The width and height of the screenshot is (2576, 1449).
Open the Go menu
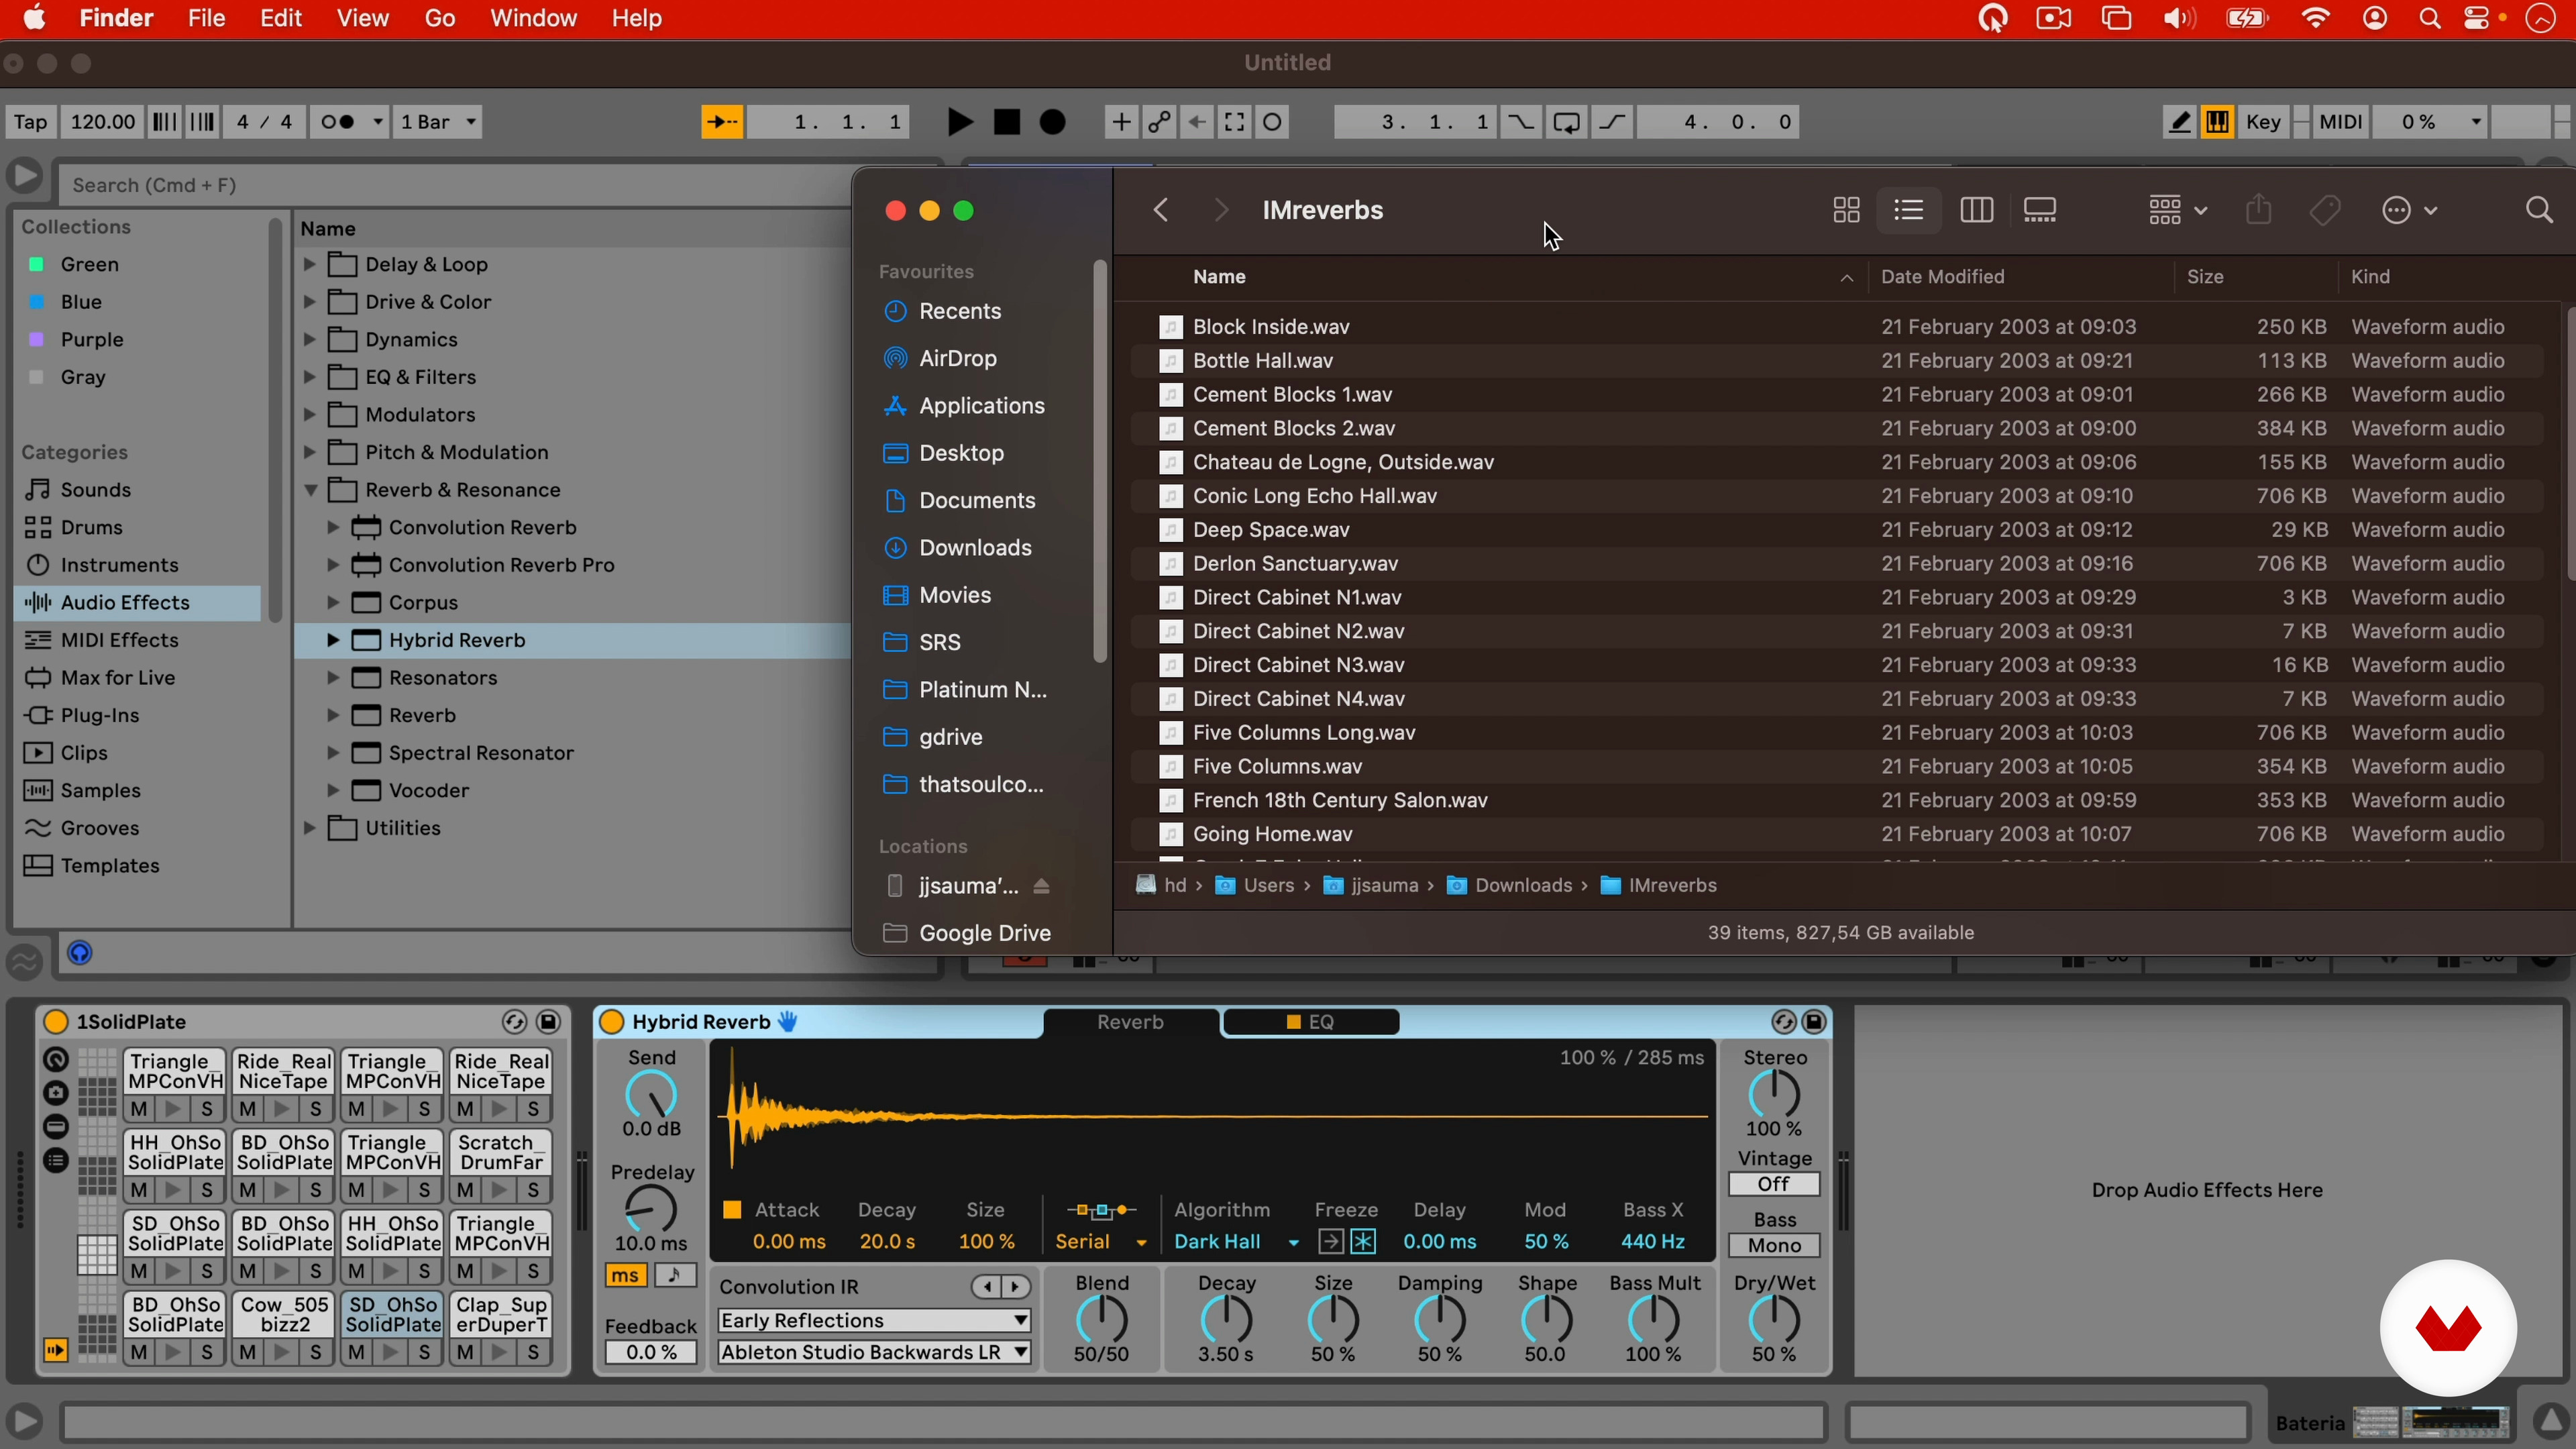click(x=440, y=18)
